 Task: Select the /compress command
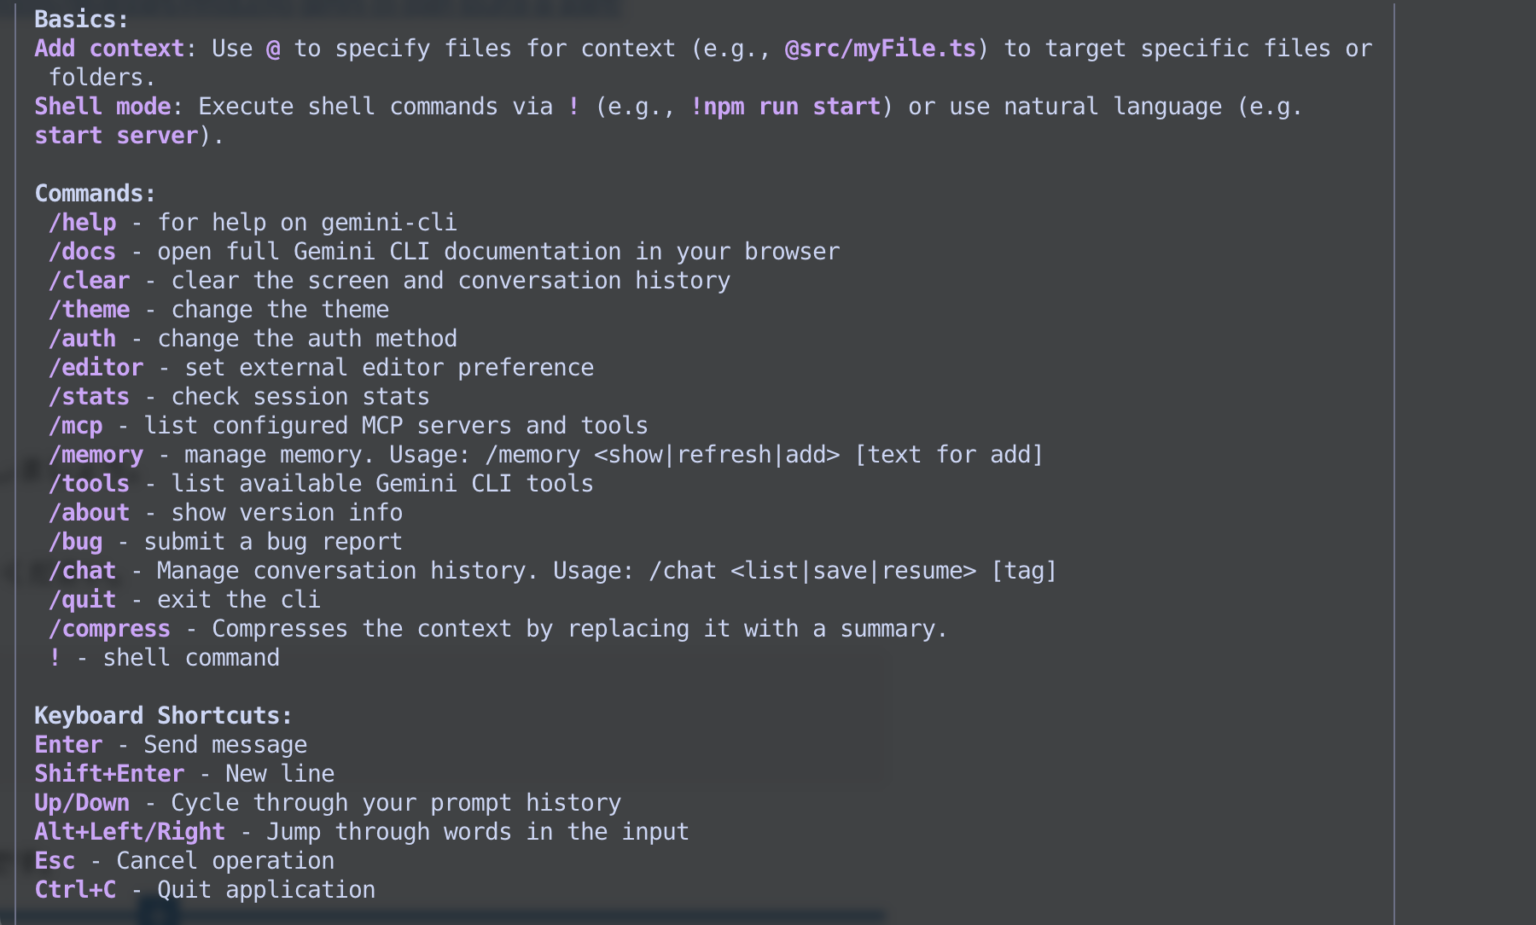click(x=109, y=628)
